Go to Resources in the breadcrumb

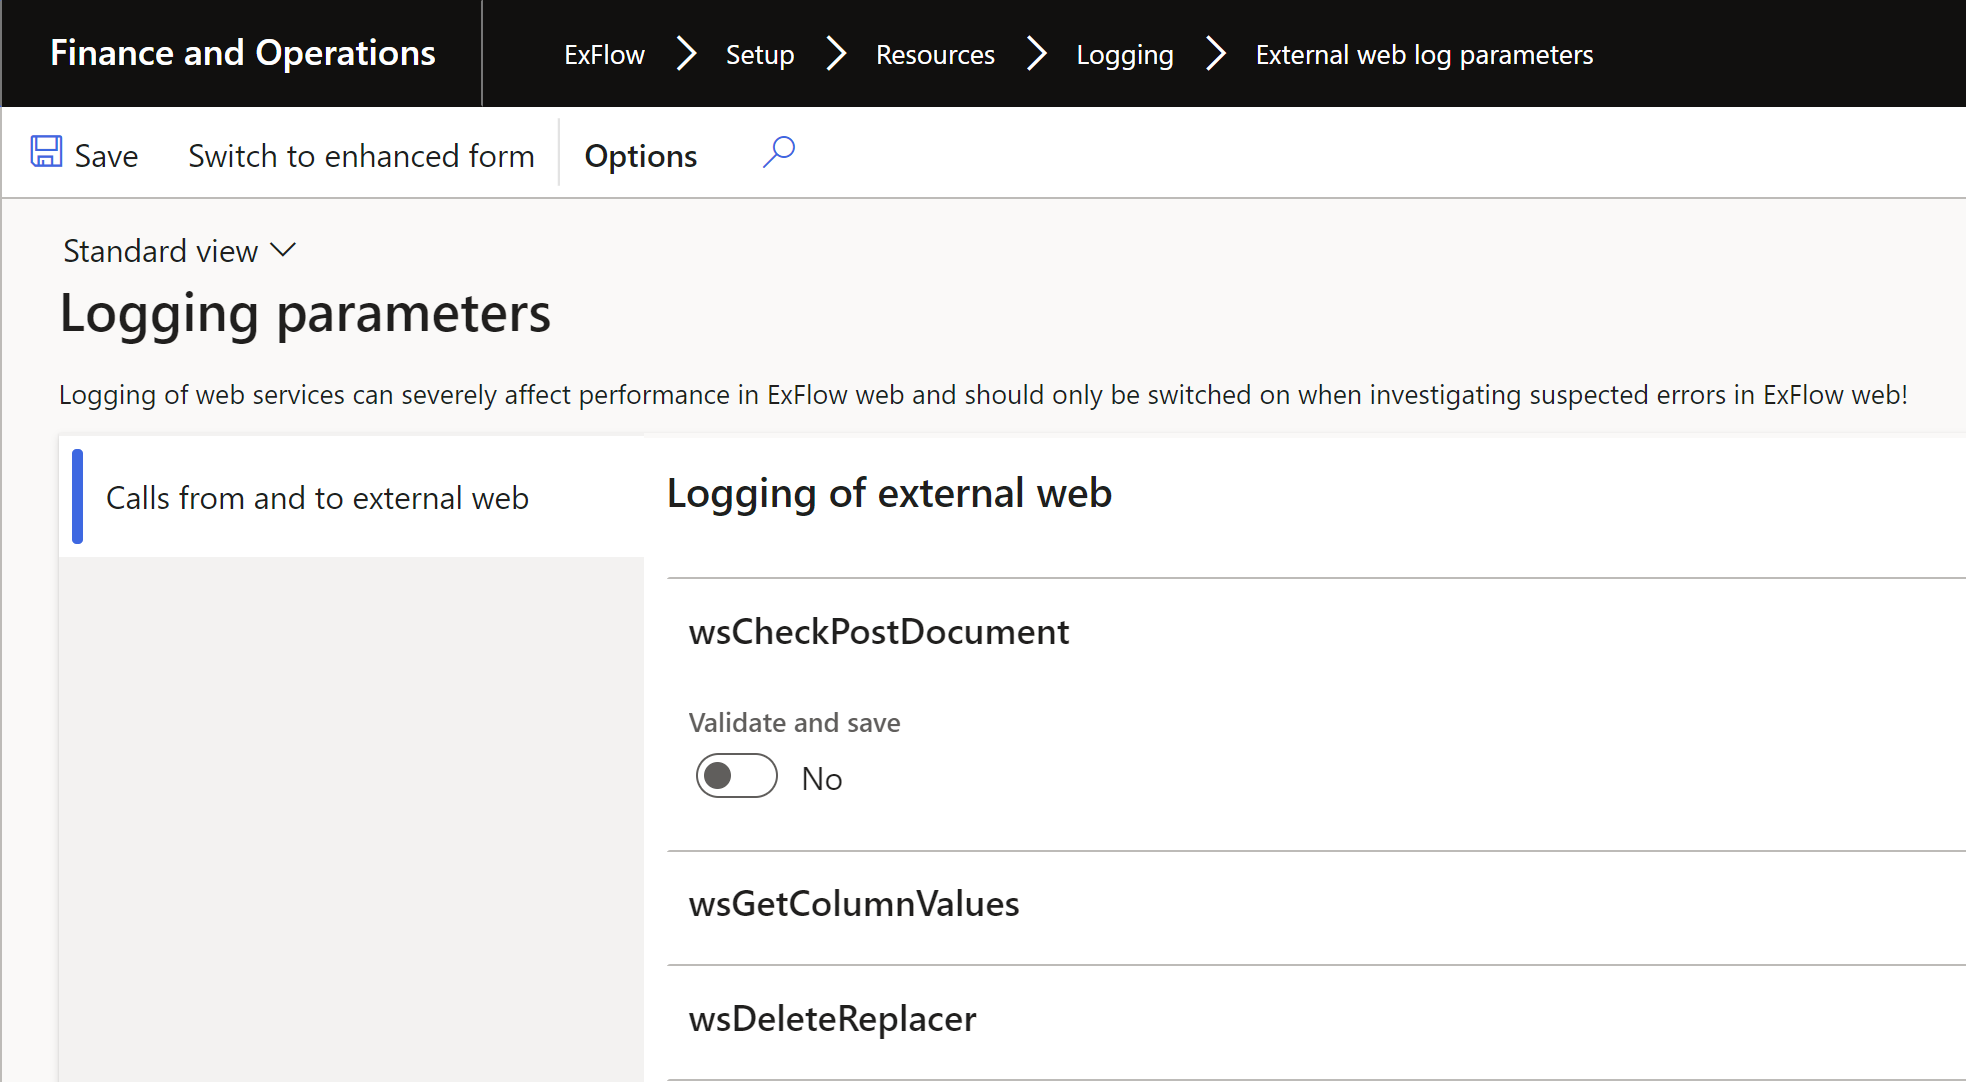point(935,54)
